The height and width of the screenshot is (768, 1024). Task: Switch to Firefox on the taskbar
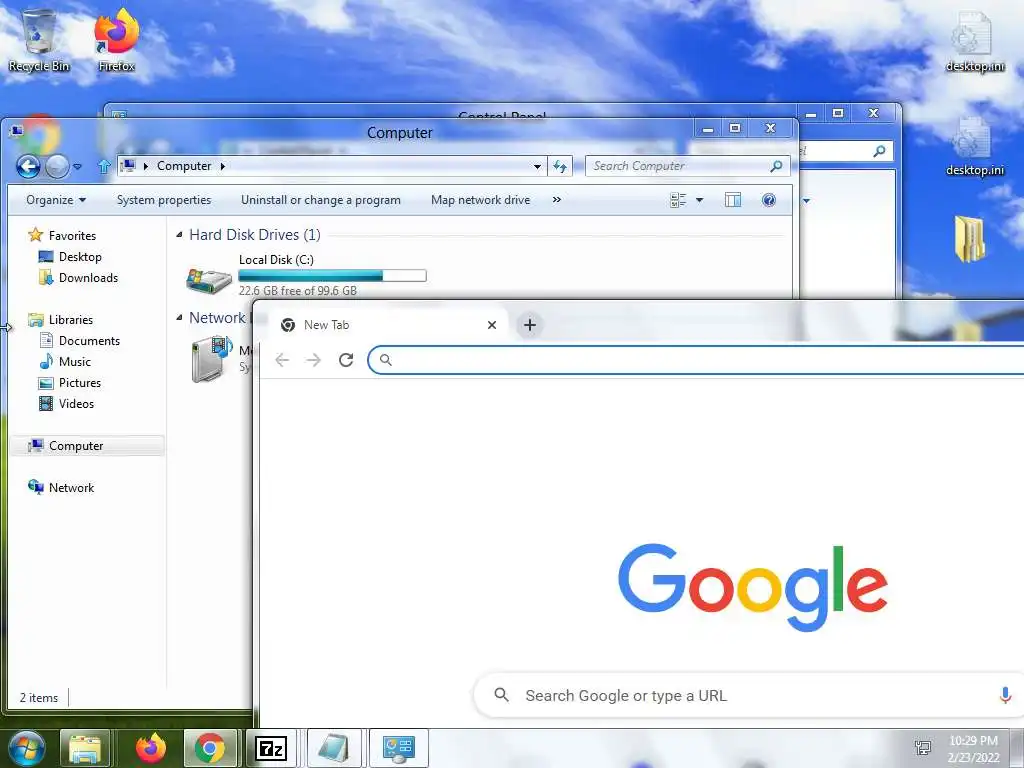[x=151, y=748]
